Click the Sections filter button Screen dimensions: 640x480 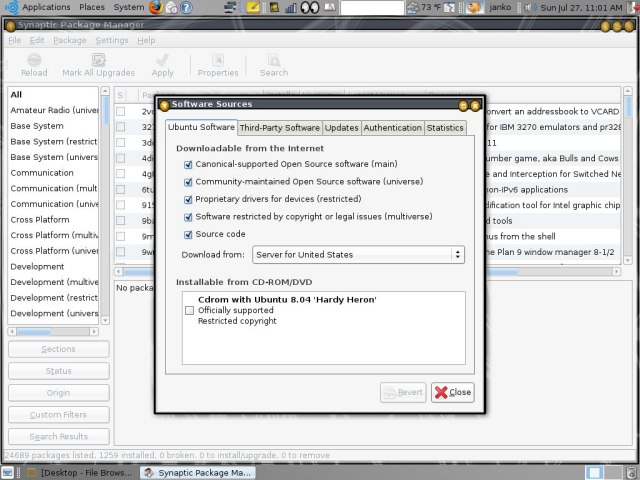coord(59,349)
